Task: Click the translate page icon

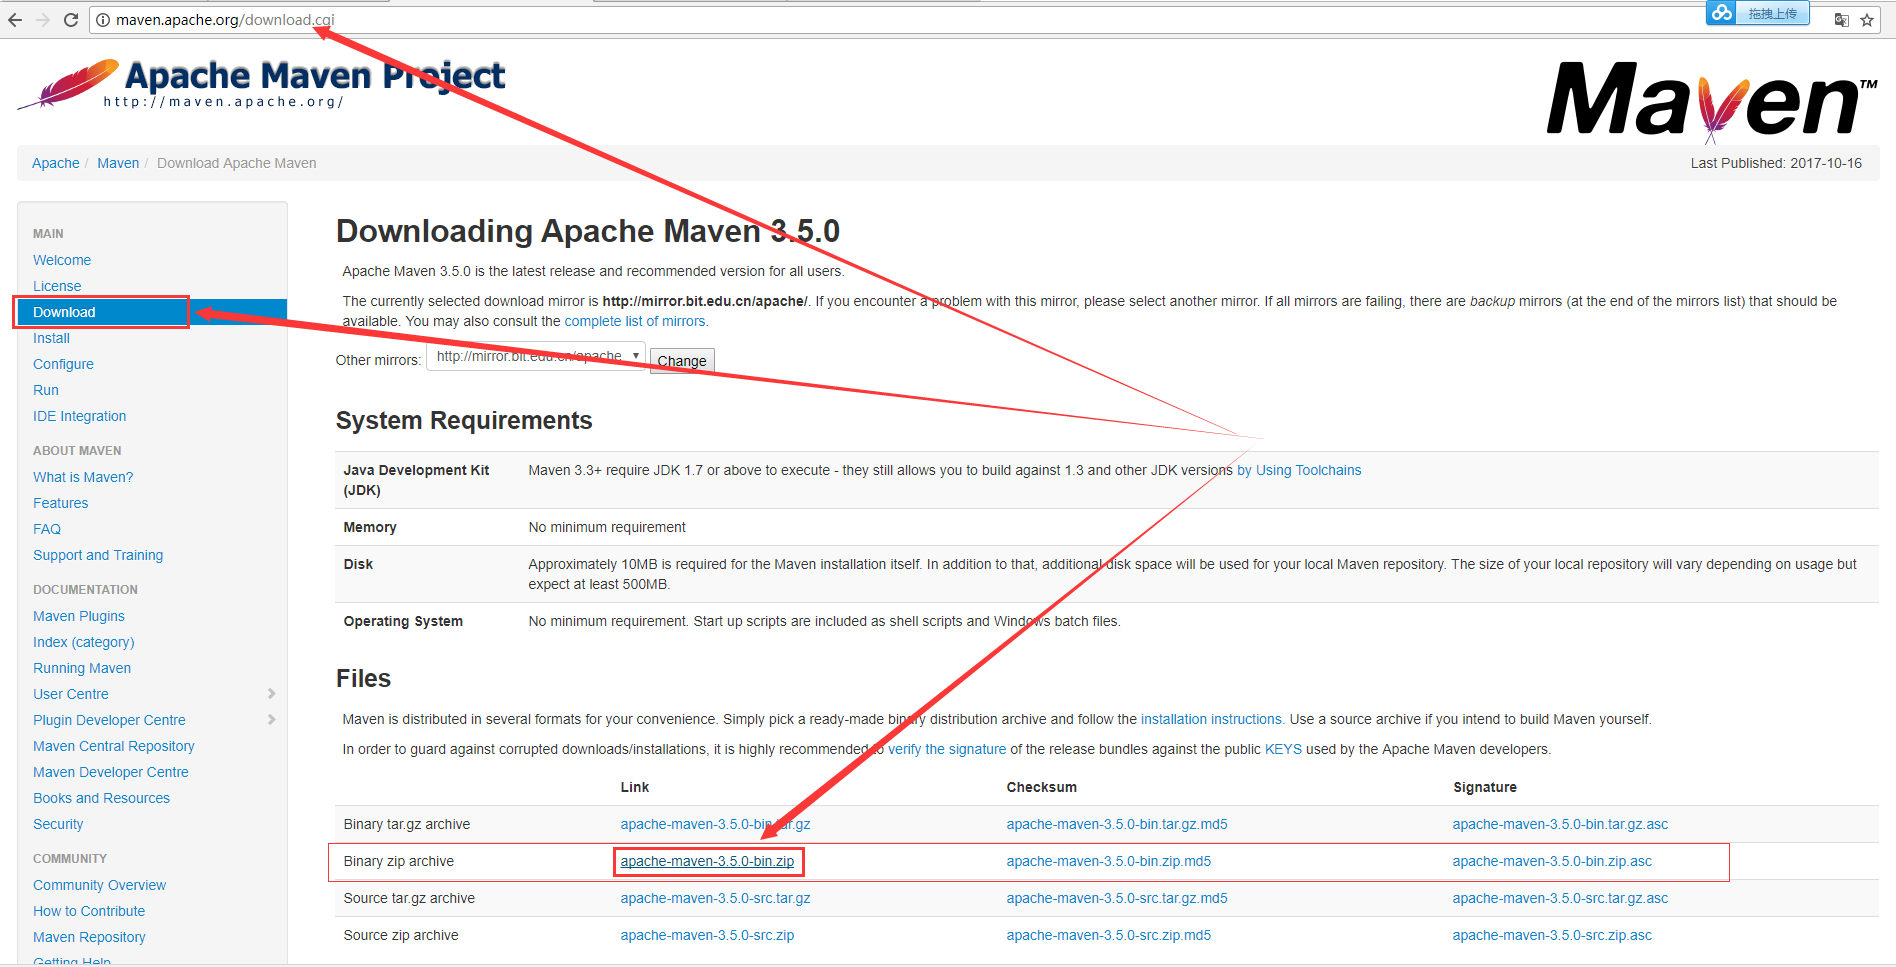Action: click(x=1841, y=20)
